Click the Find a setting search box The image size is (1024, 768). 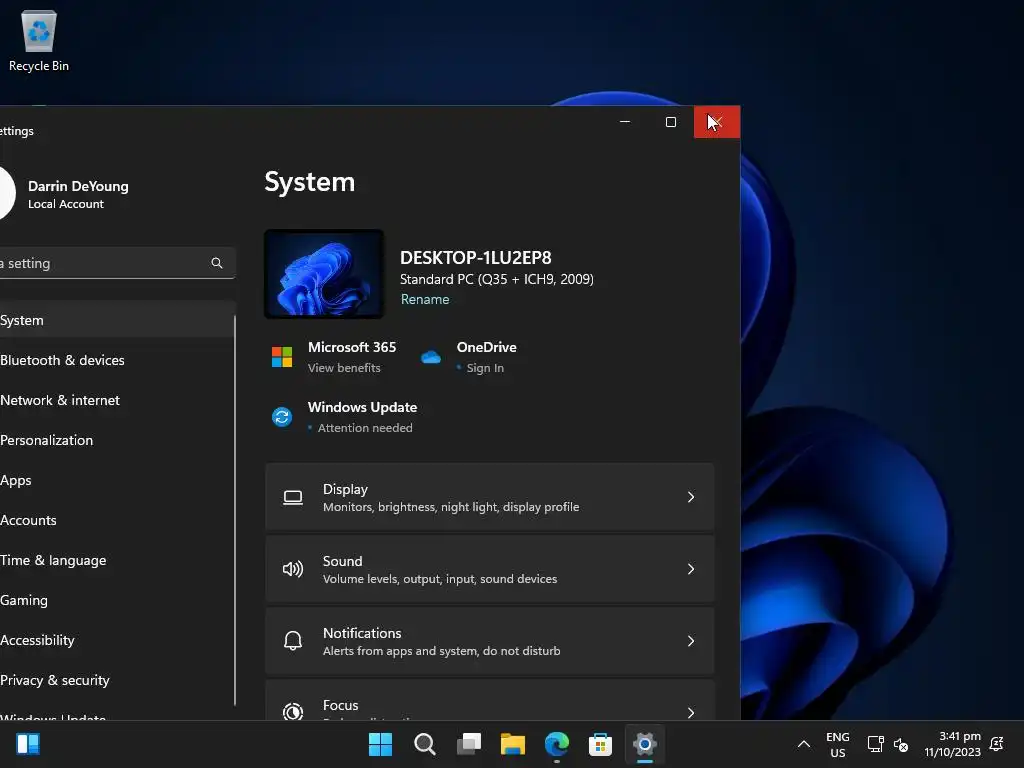[116, 263]
